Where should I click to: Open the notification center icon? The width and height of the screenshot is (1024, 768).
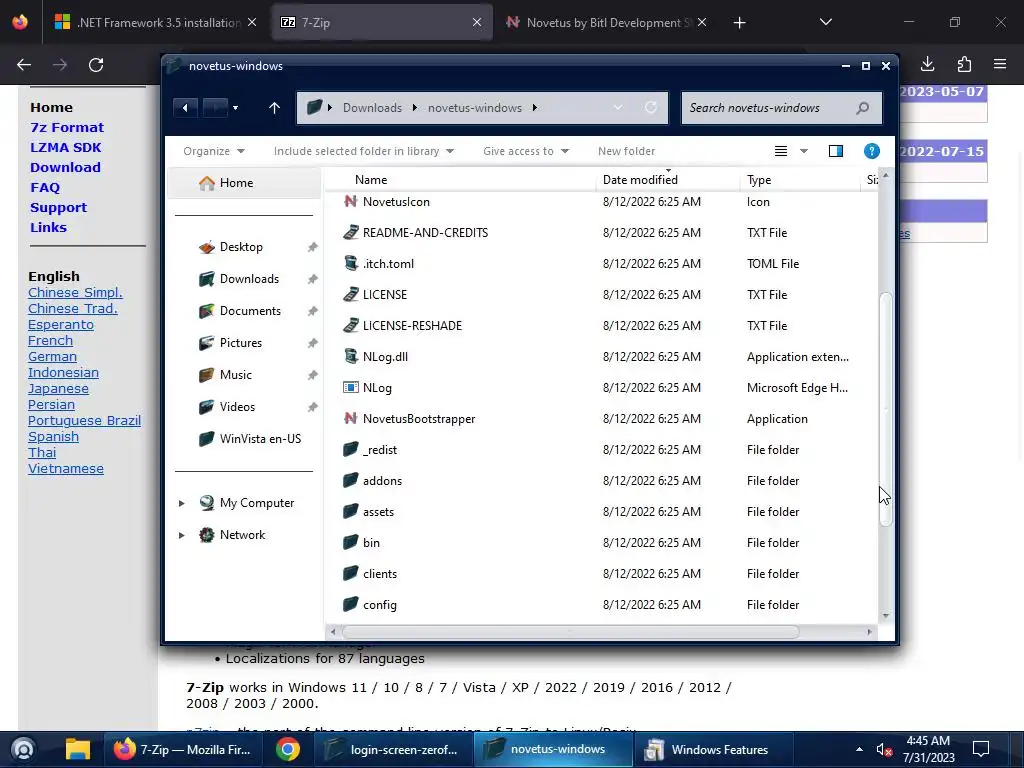pyautogui.click(x=981, y=749)
